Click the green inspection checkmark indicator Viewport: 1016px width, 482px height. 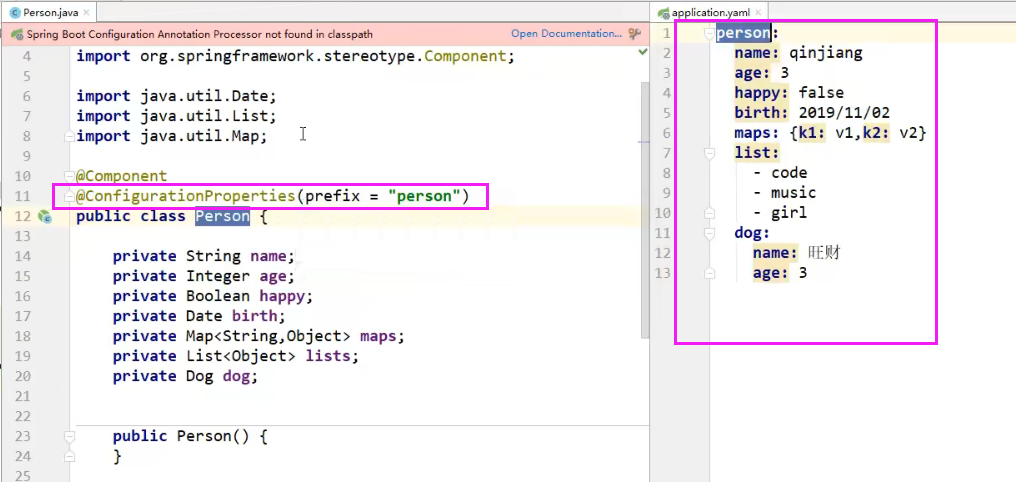643,52
